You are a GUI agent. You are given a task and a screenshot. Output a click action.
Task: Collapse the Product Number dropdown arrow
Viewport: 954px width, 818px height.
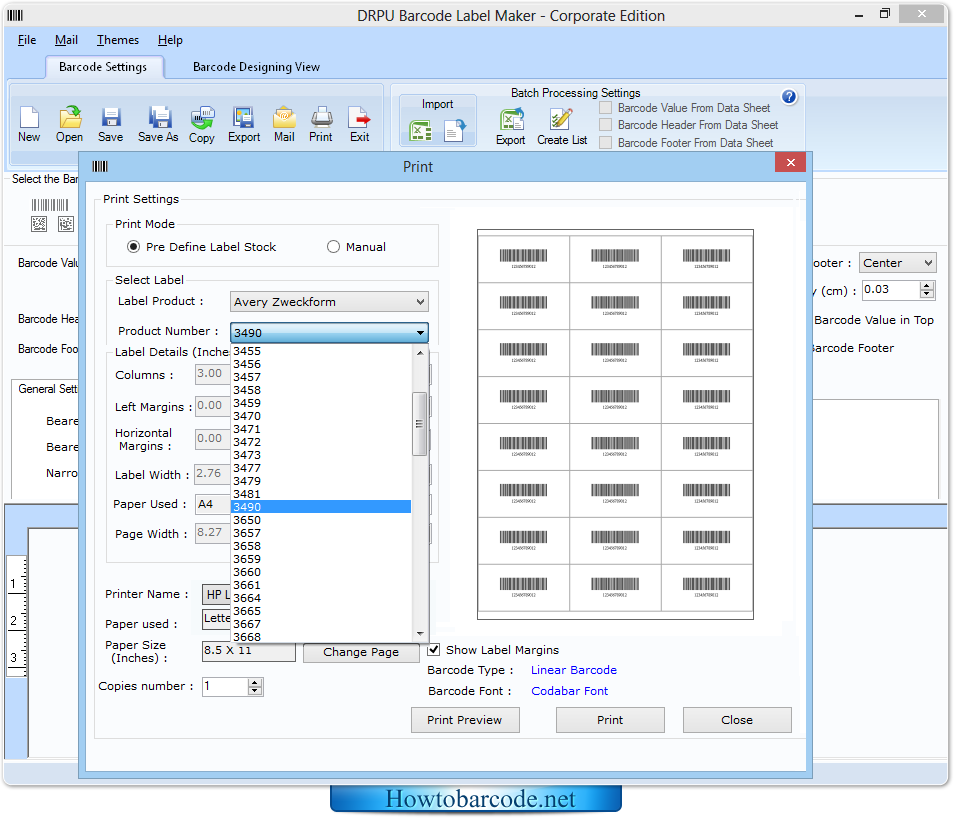(420, 333)
